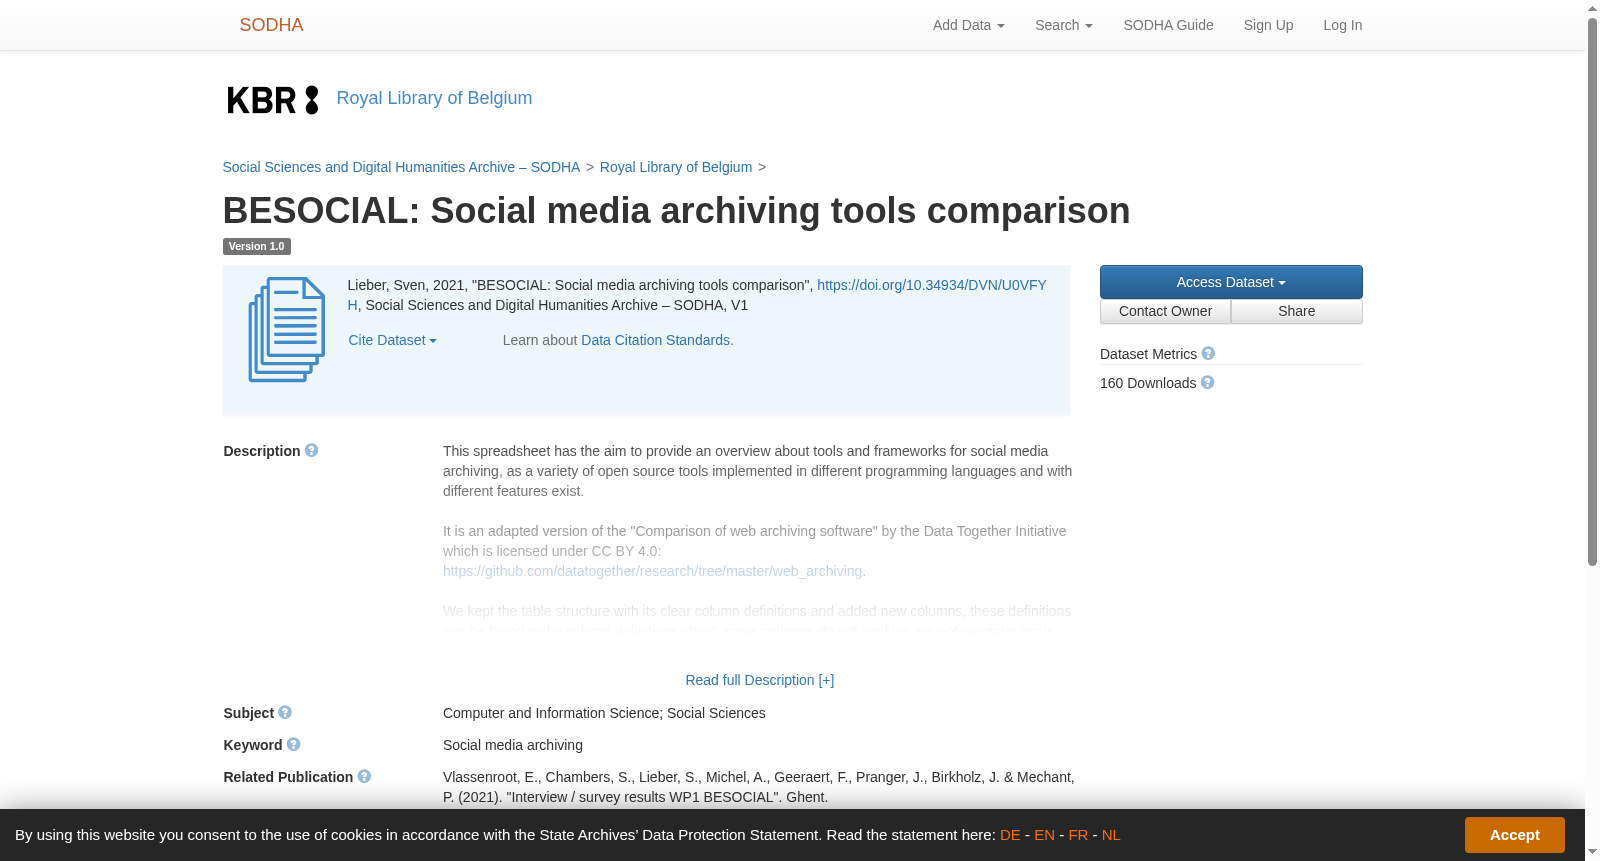
Task: Click the Version 1.0 badge
Action: [256, 246]
